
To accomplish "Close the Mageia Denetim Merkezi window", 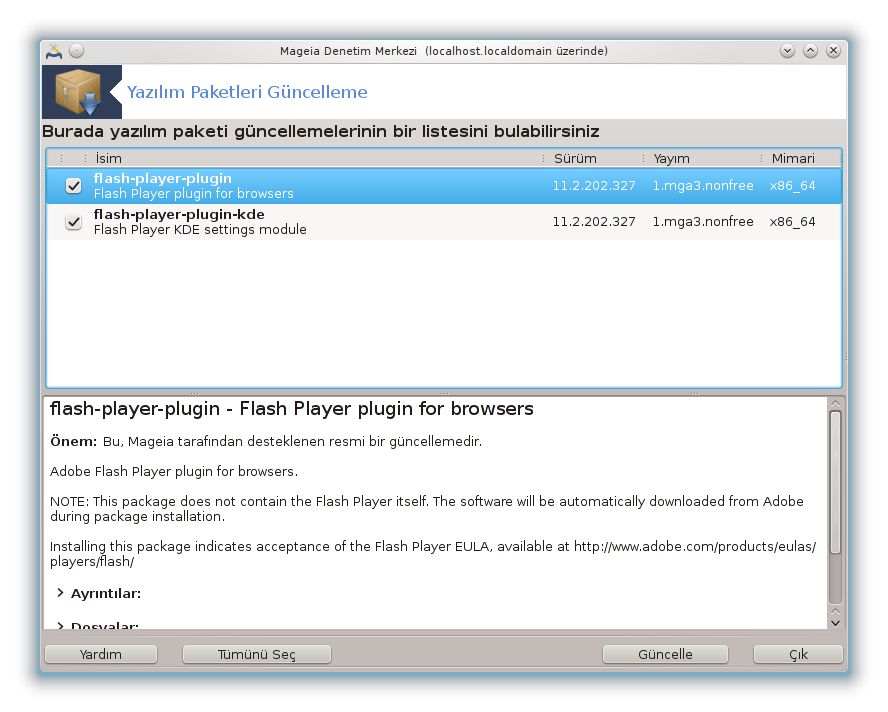I will [833, 51].
